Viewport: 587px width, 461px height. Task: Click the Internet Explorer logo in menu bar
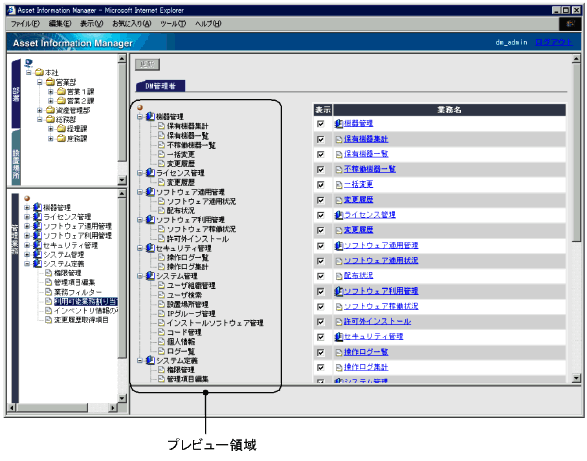pos(570,24)
